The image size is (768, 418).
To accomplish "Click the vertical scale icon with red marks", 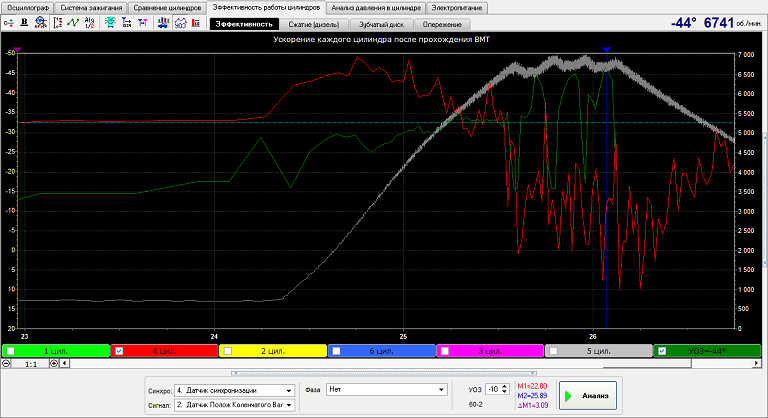I will pyautogui.click(x=58, y=23).
